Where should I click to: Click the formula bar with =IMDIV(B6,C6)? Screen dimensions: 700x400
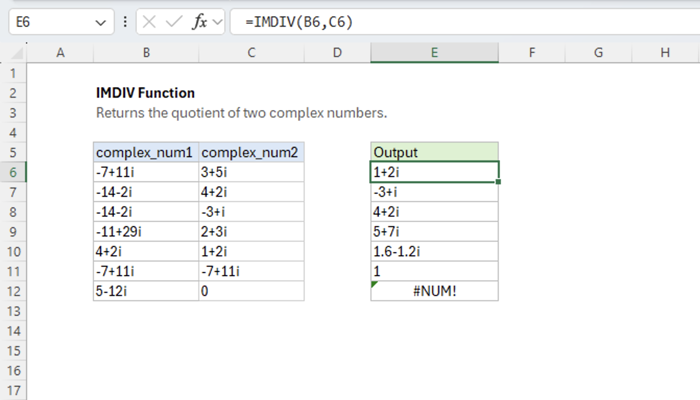[x=465, y=22]
